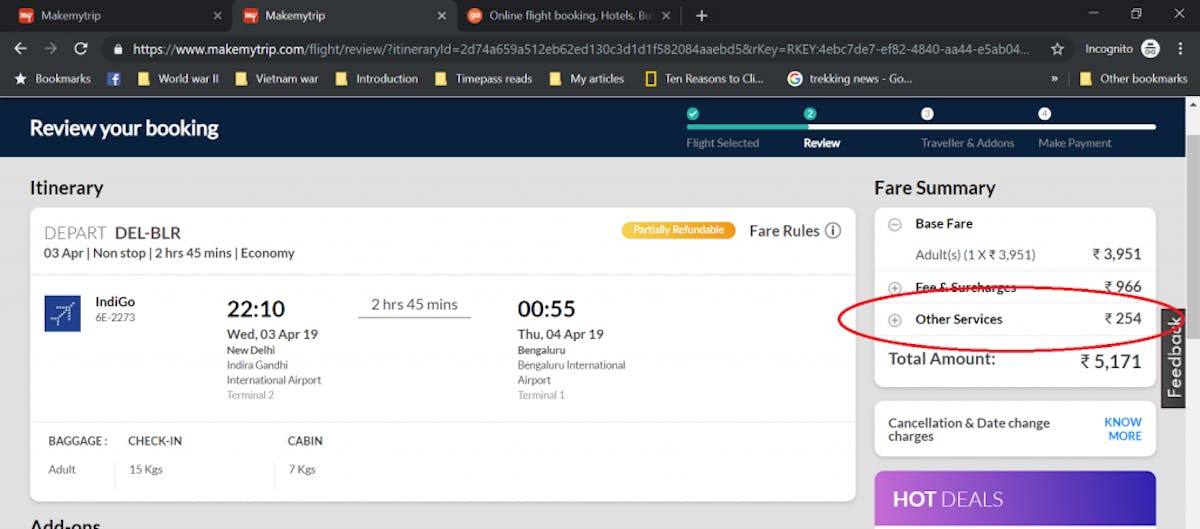Click the Total Amount ₹ 5,171 value

click(1110, 362)
